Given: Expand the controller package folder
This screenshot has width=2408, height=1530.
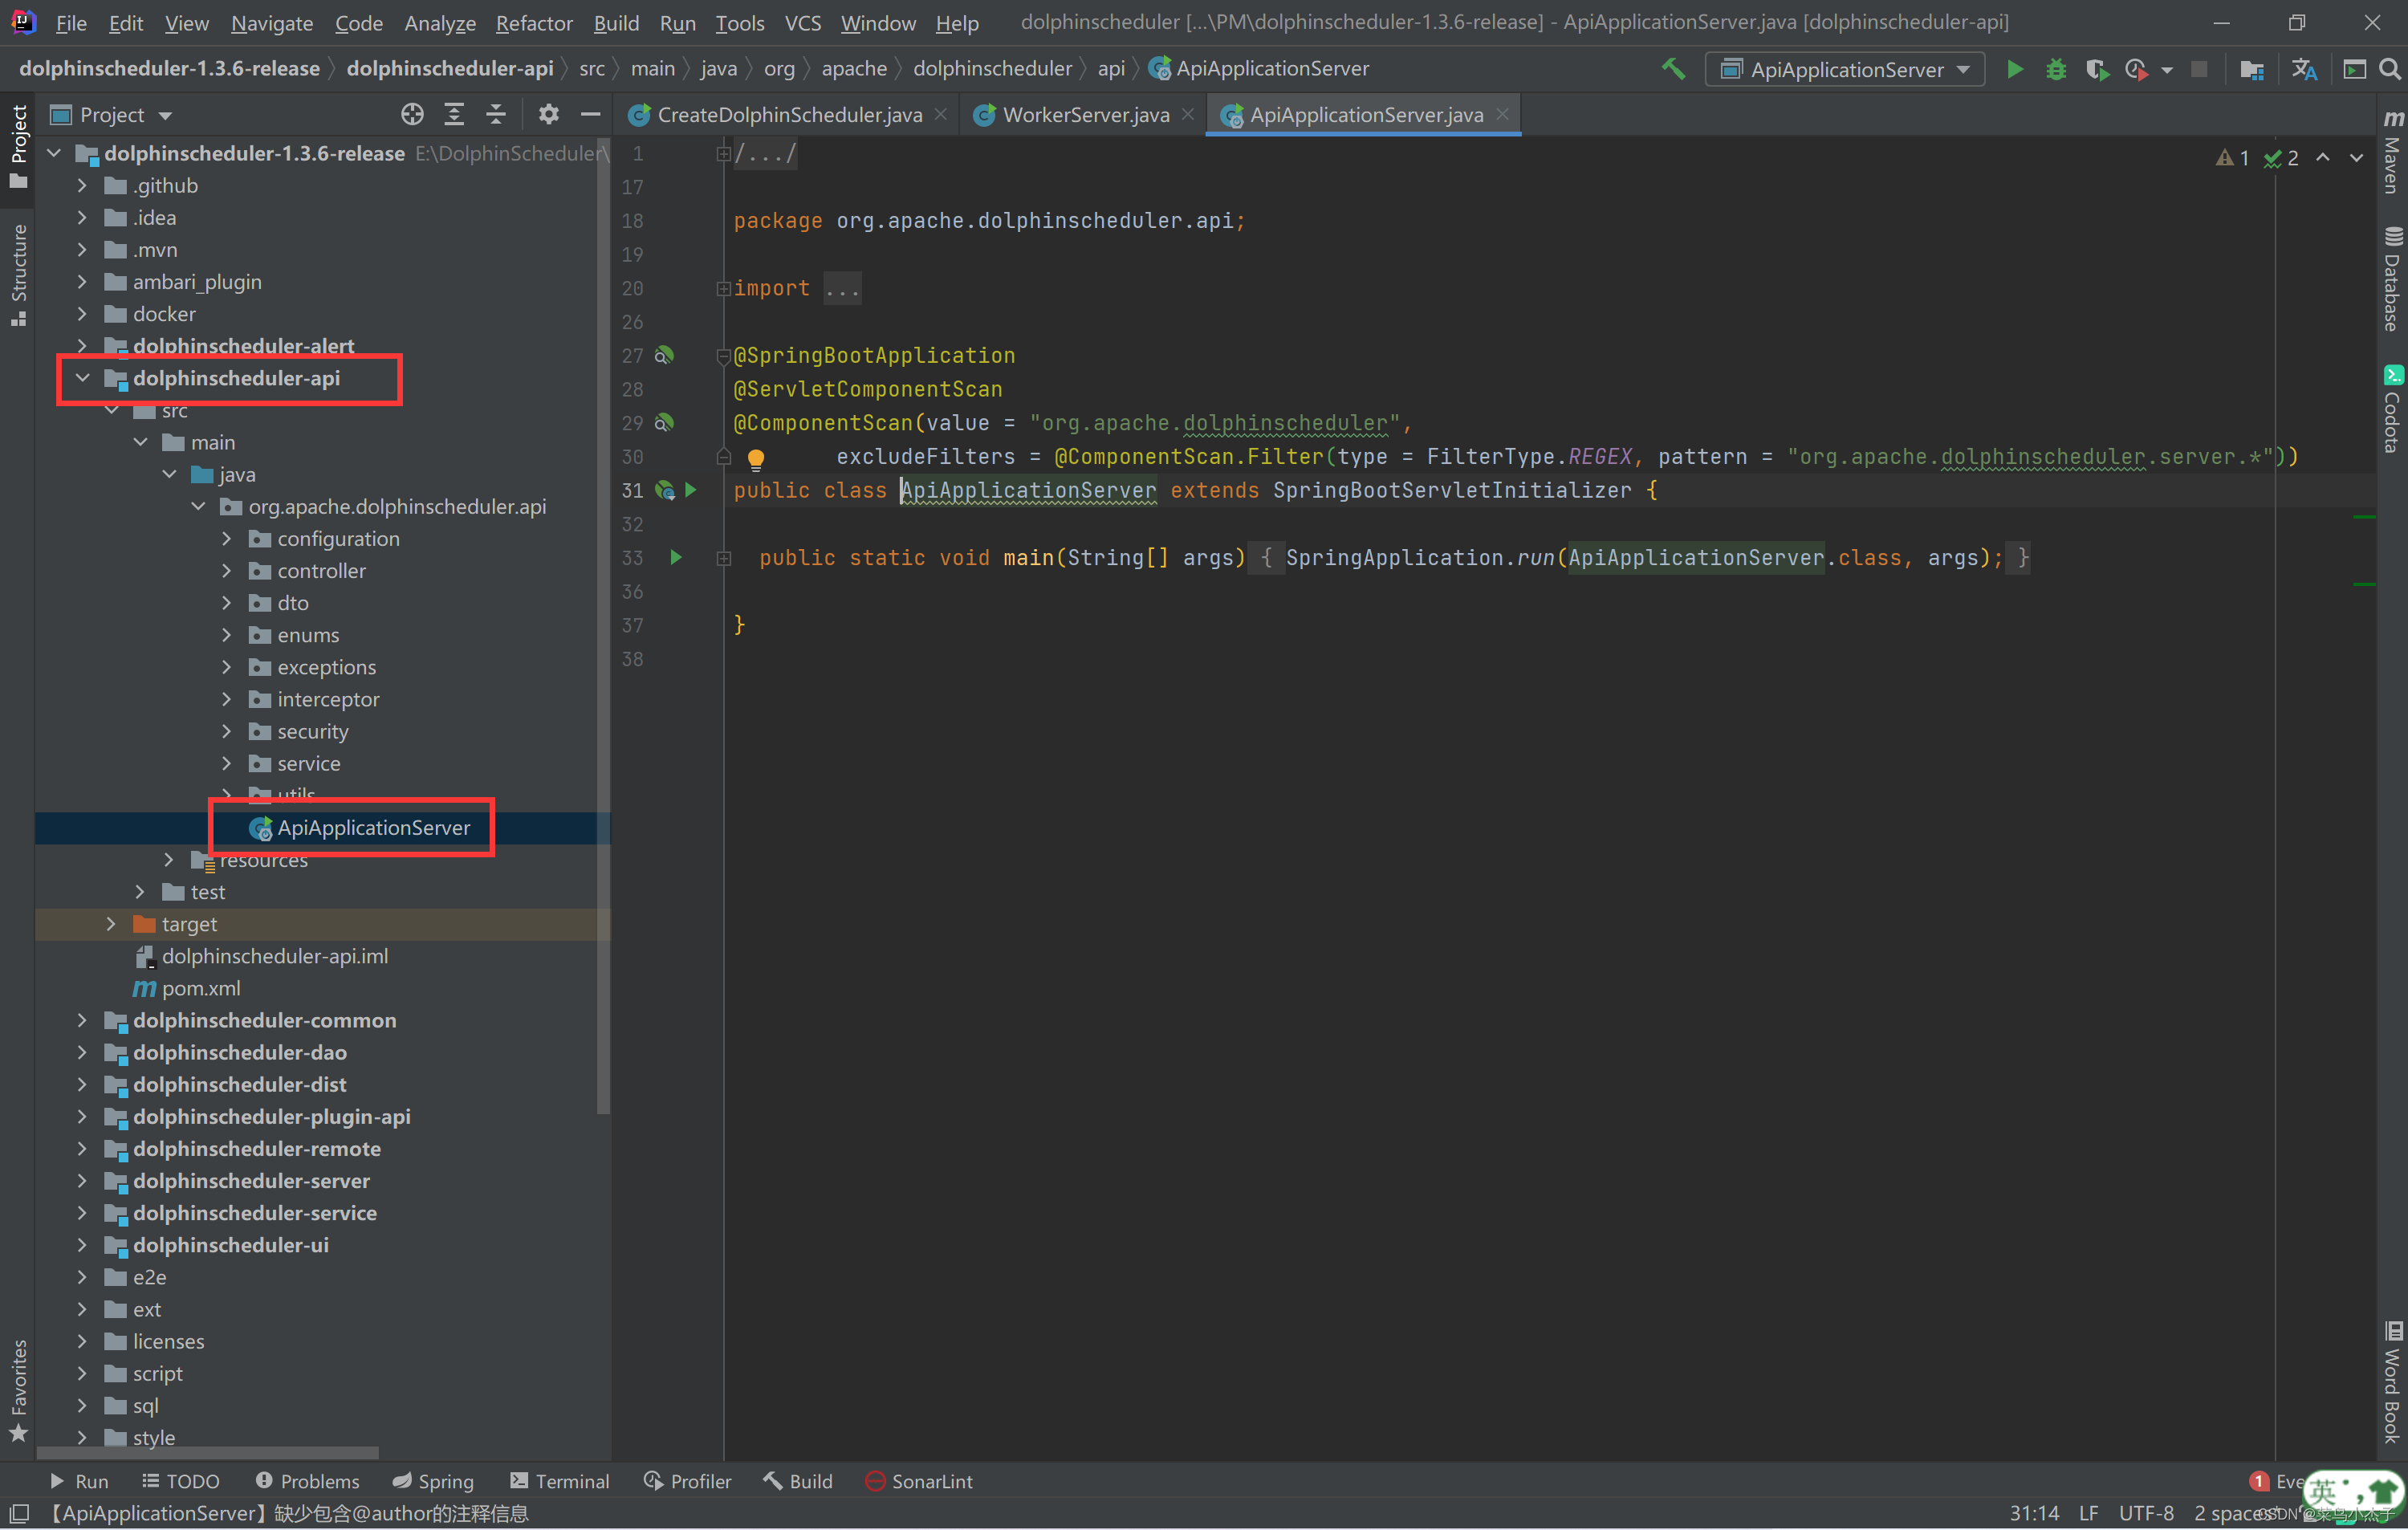Looking at the screenshot, I should [x=227, y=571].
